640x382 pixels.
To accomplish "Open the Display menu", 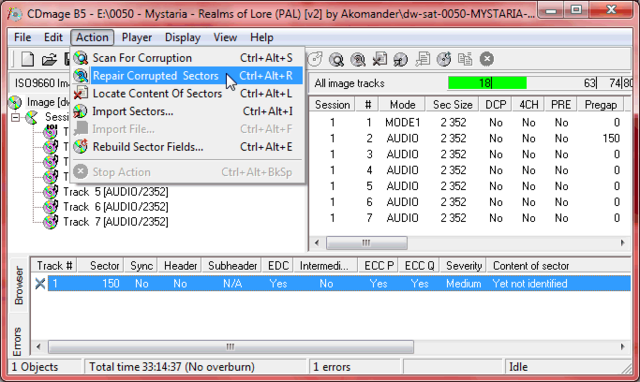I will click(x=182, y=38).
